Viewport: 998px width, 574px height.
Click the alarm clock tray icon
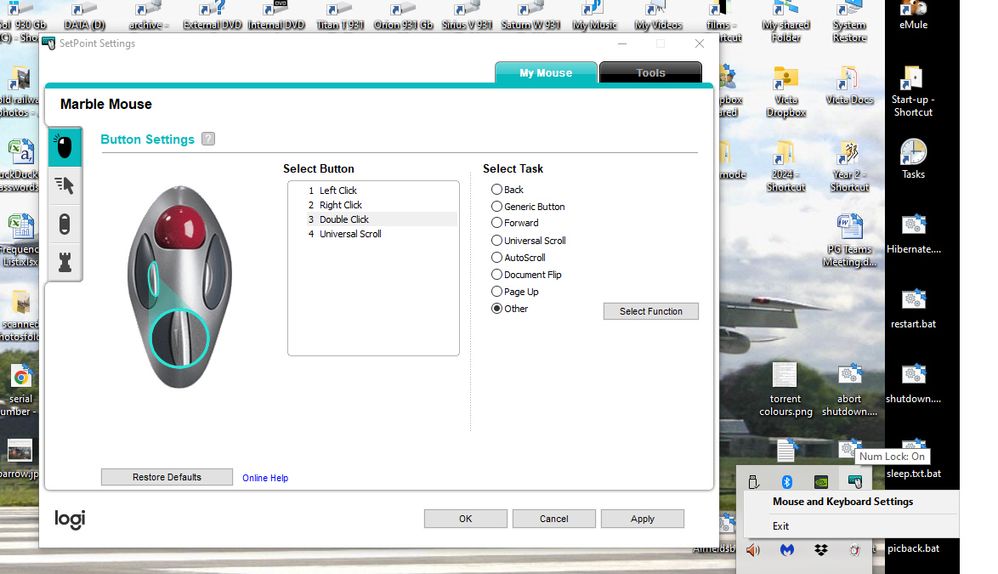[x=855, y=549]
